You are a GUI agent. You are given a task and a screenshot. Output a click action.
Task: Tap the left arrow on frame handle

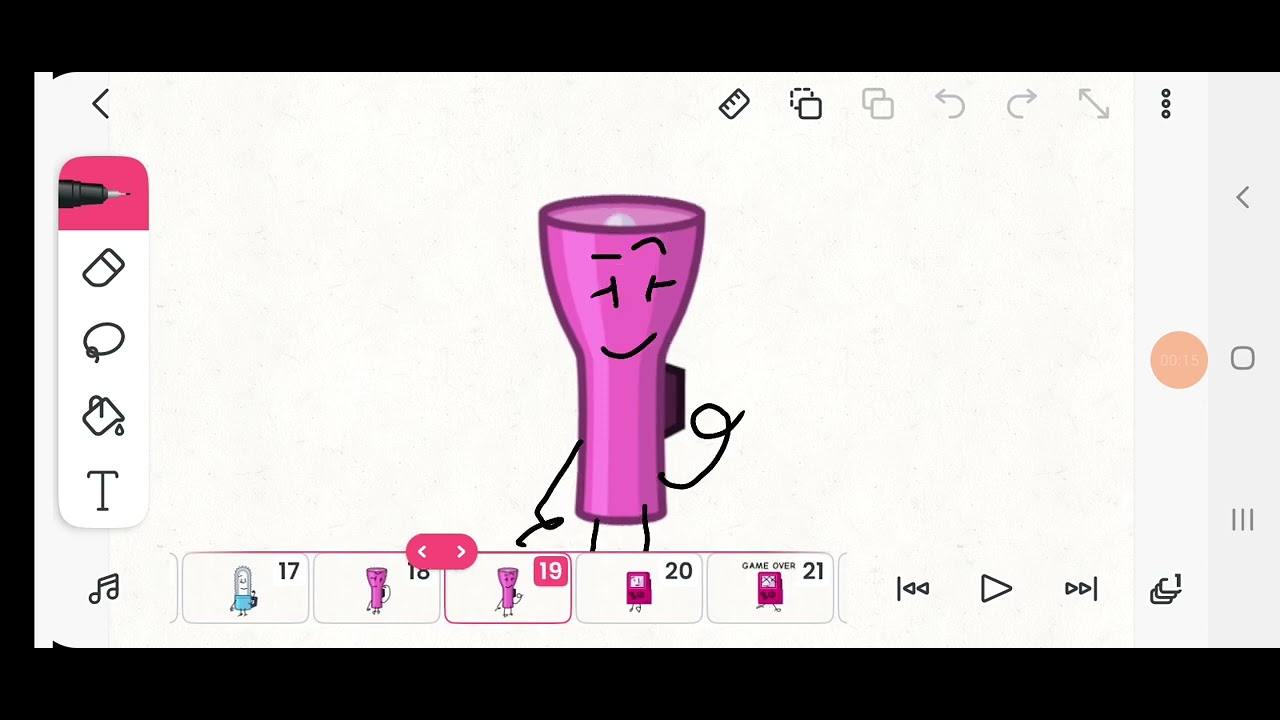[422, 552]
